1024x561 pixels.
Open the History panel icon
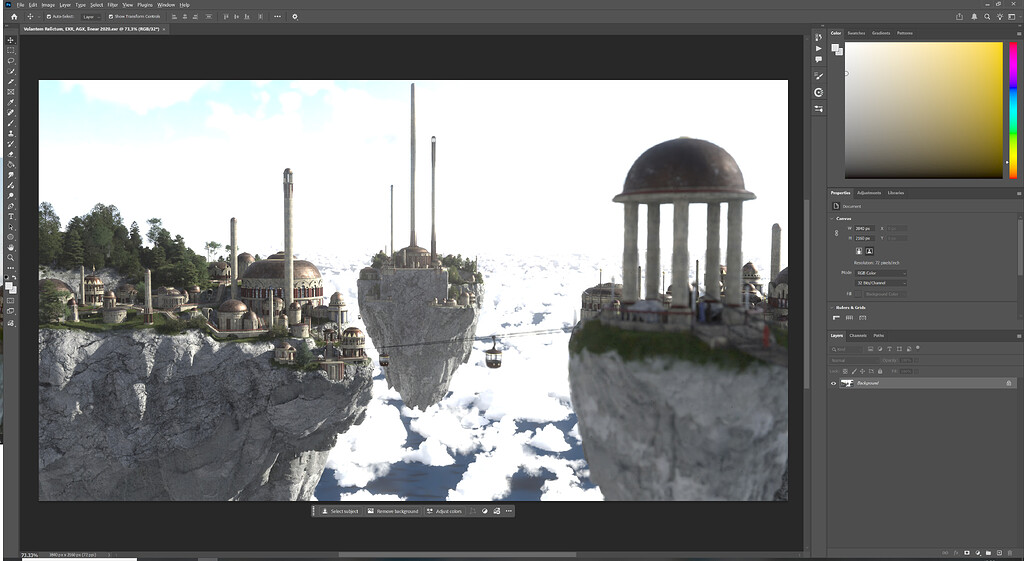(818, 37)
